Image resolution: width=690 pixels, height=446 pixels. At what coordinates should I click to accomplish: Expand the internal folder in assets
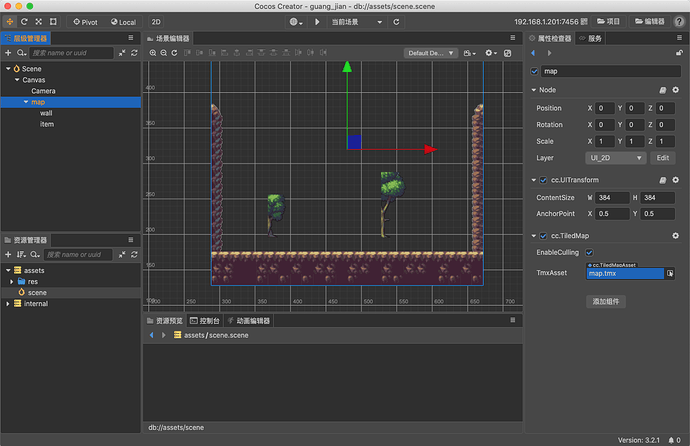[8, 303]
